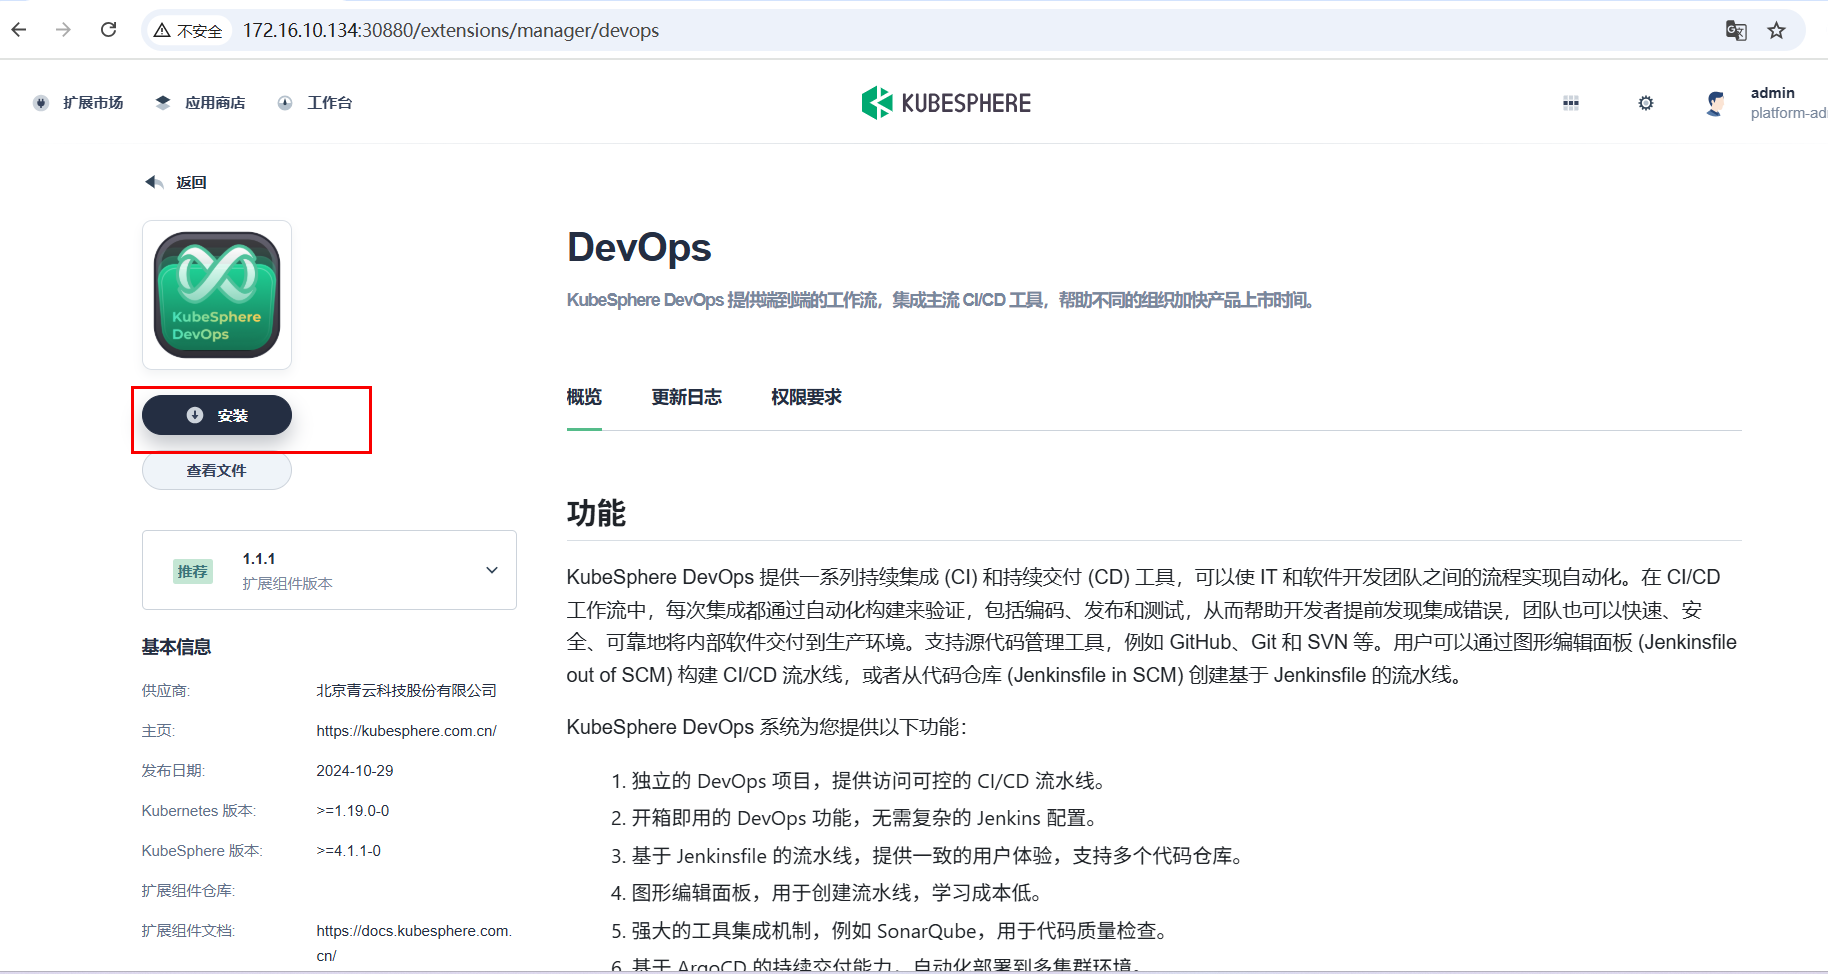Viewport: 1828px width, 974px height.
Task: Click the version dropdown chevron arrow
Action: pos(492,570)
